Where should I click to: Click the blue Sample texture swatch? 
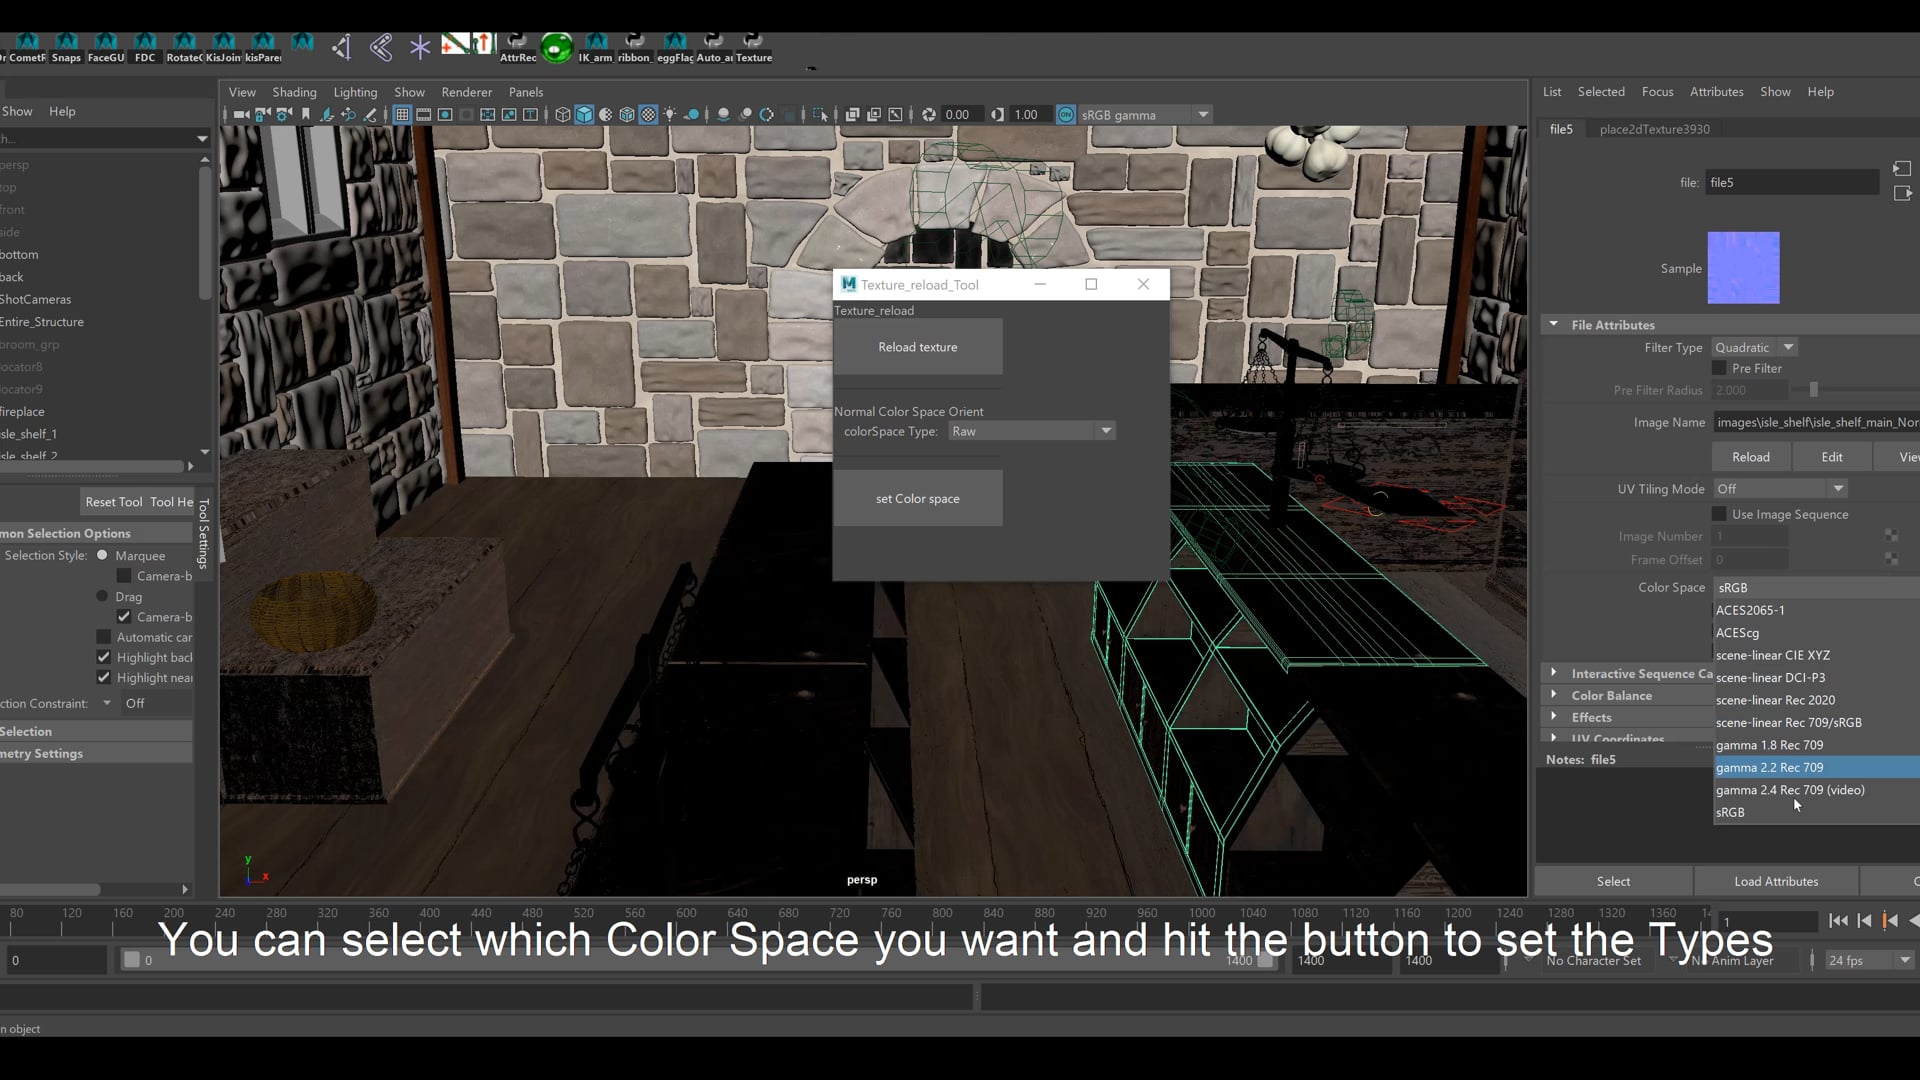1744,267
